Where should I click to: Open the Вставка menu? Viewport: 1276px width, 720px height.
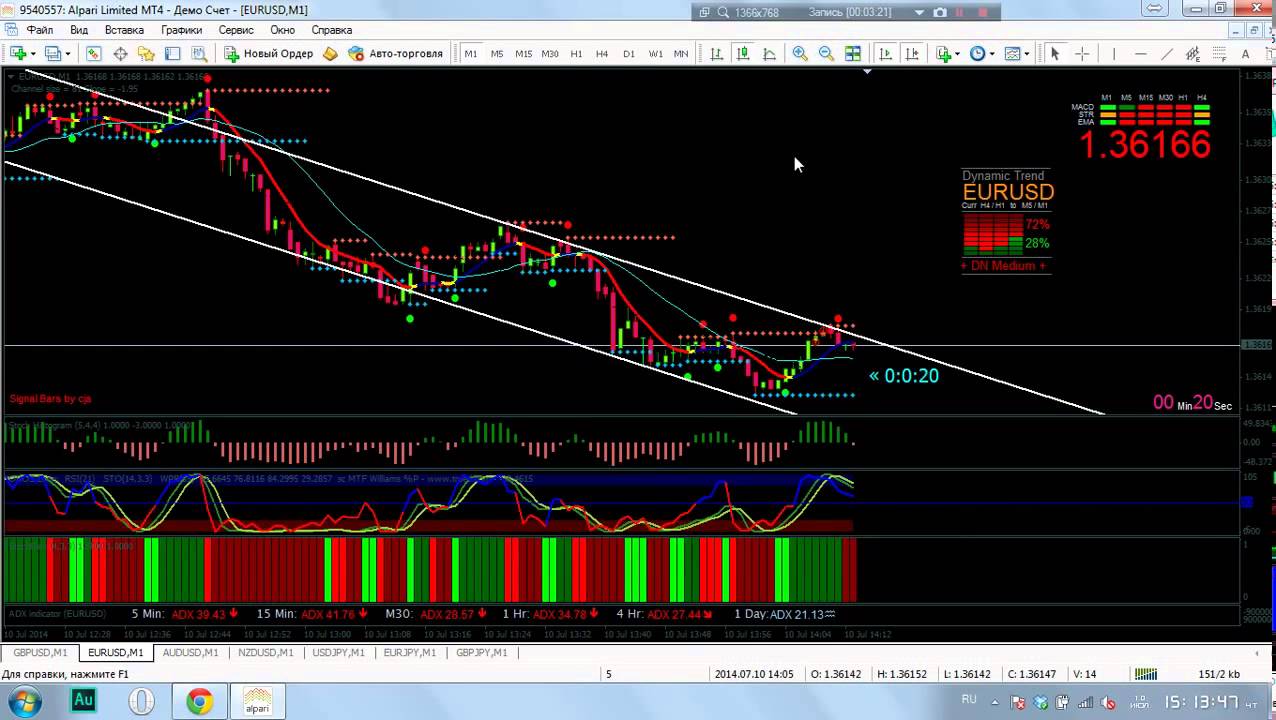(x=124, y=30)
